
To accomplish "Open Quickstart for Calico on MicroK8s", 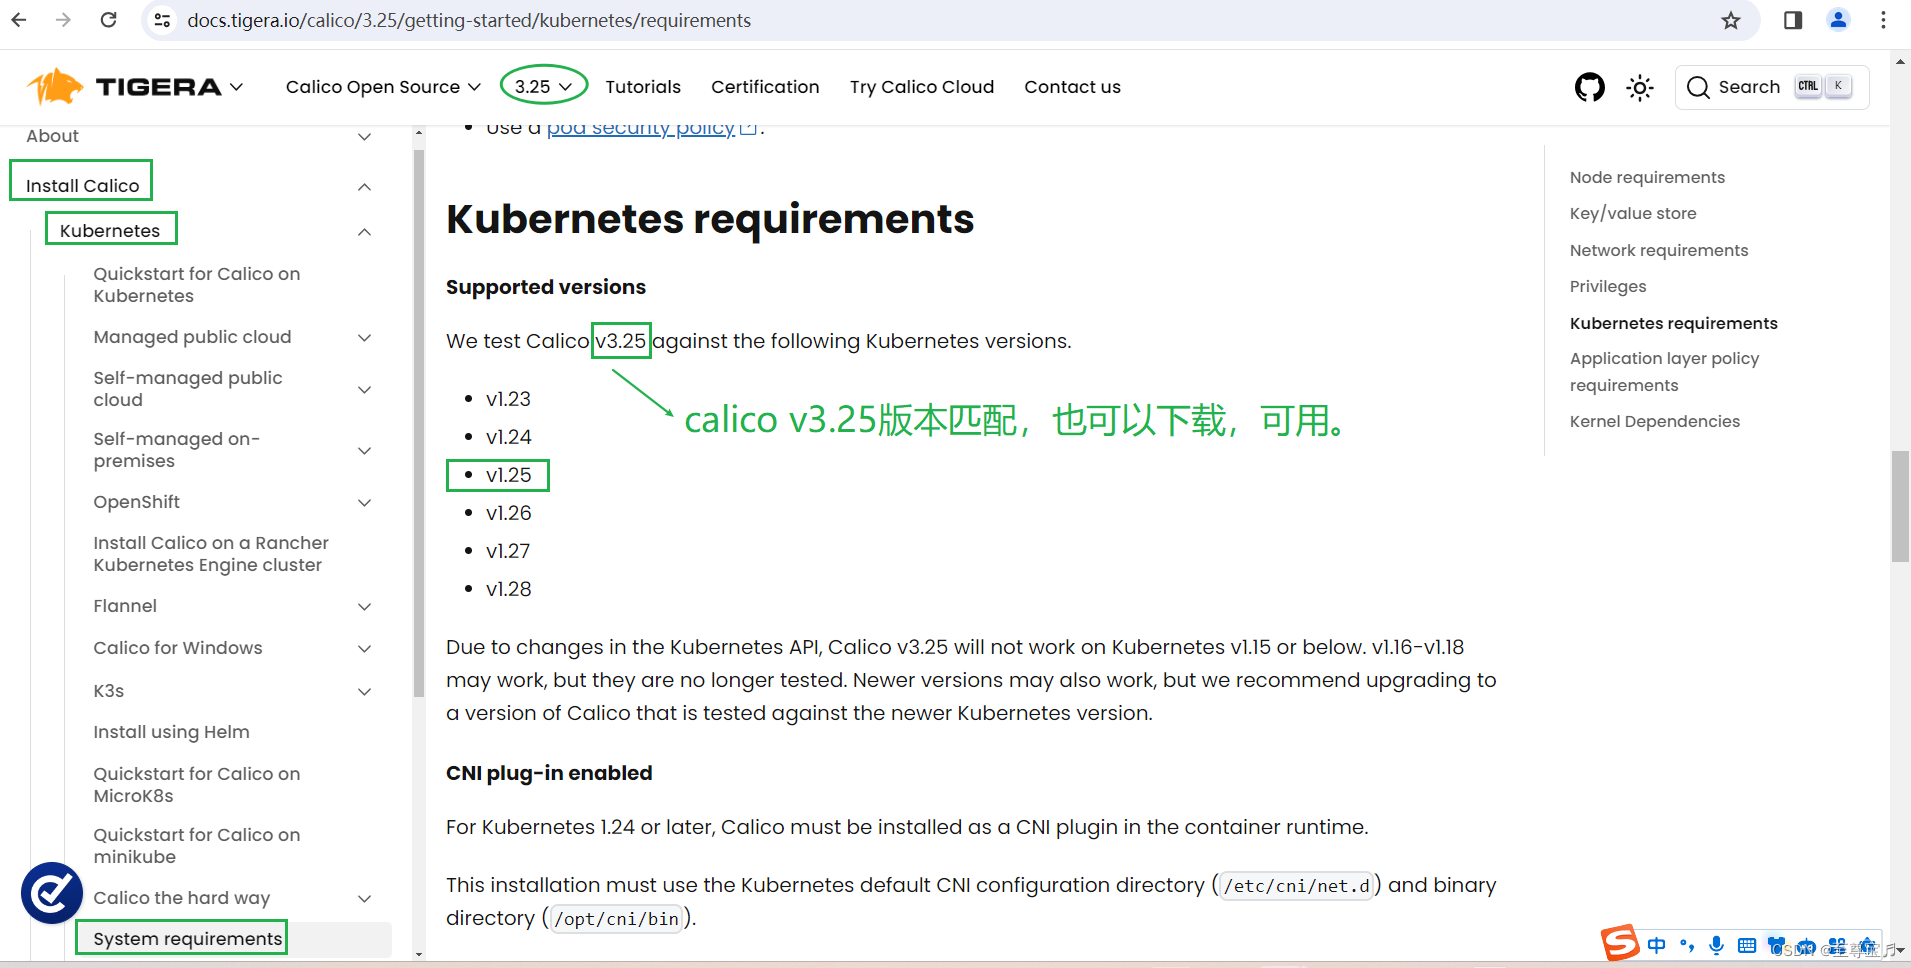I will (x=197, y=785).
